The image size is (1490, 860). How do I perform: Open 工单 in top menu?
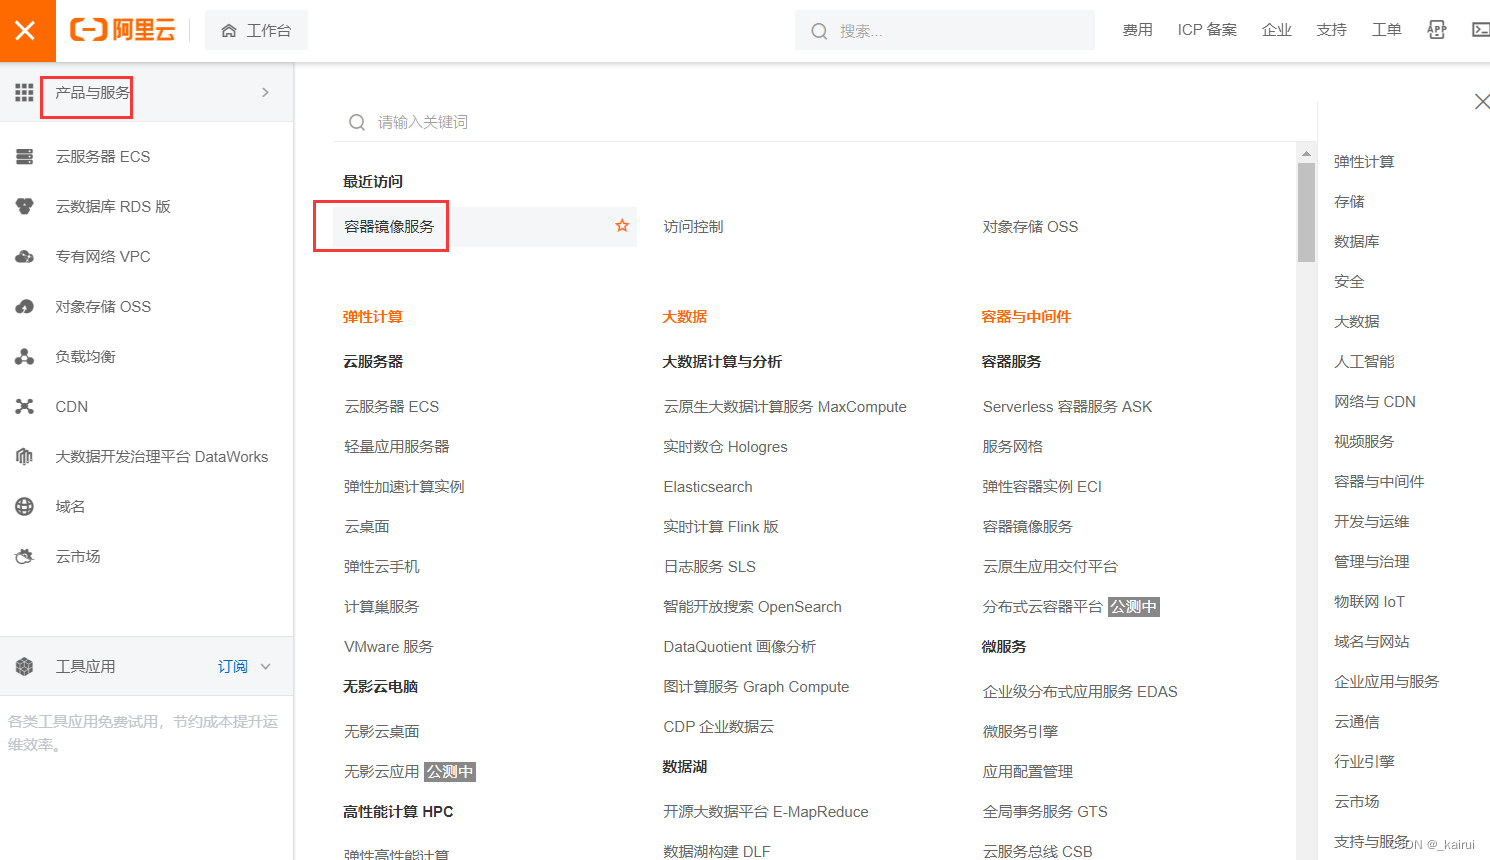[1386, 30]
